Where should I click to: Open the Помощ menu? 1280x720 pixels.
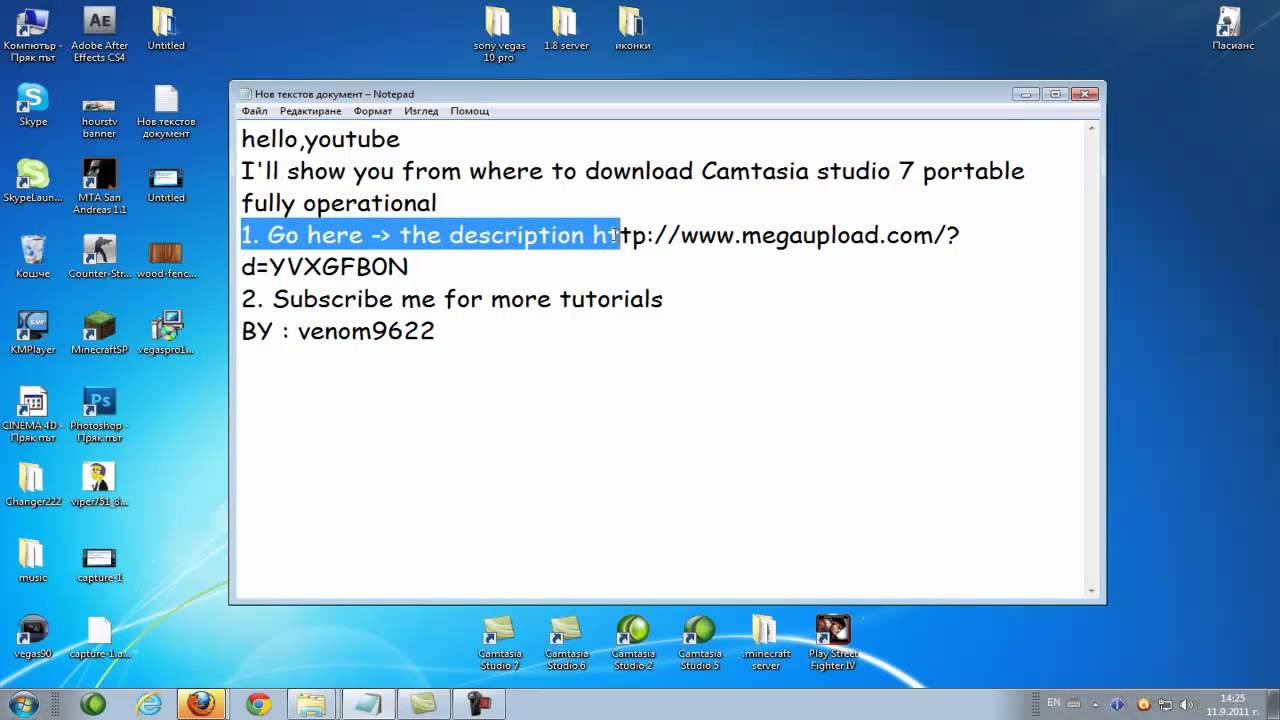[469, 111]
